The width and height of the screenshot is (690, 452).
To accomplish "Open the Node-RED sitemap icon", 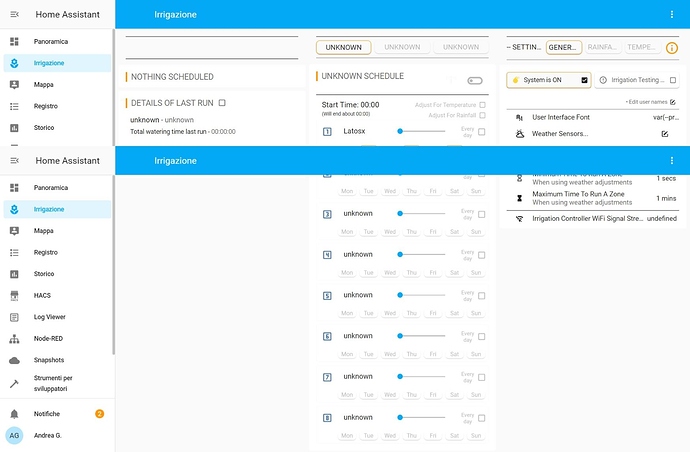I will (x=14, y=338).
